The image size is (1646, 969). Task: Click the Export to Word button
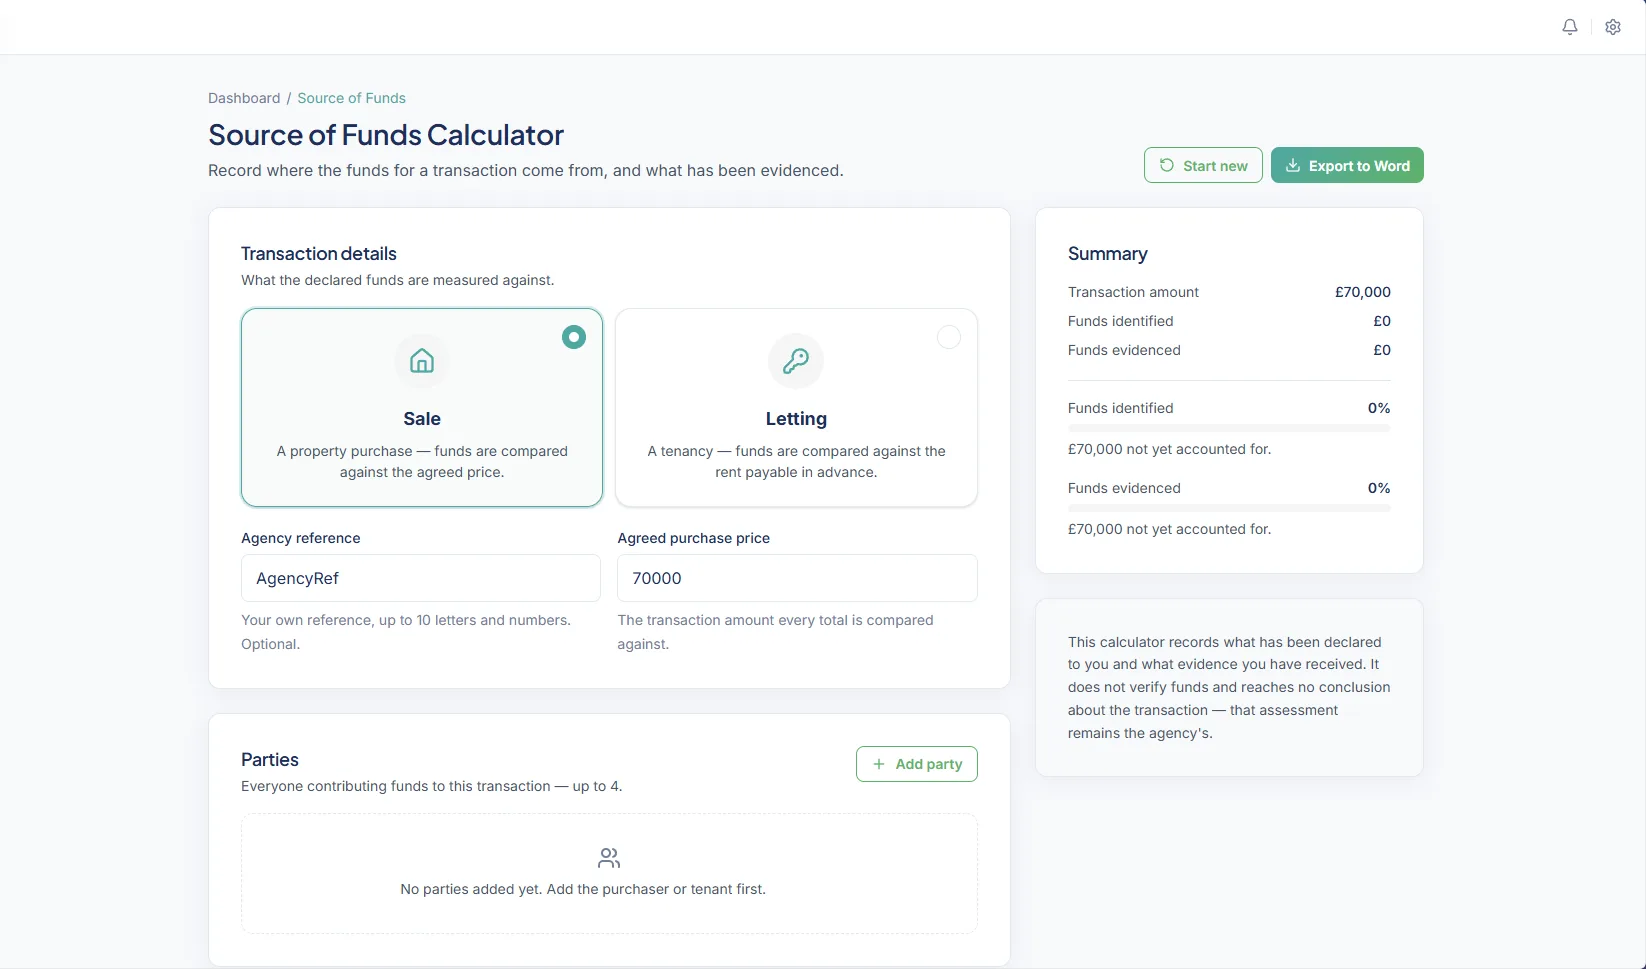[1347, 165]
